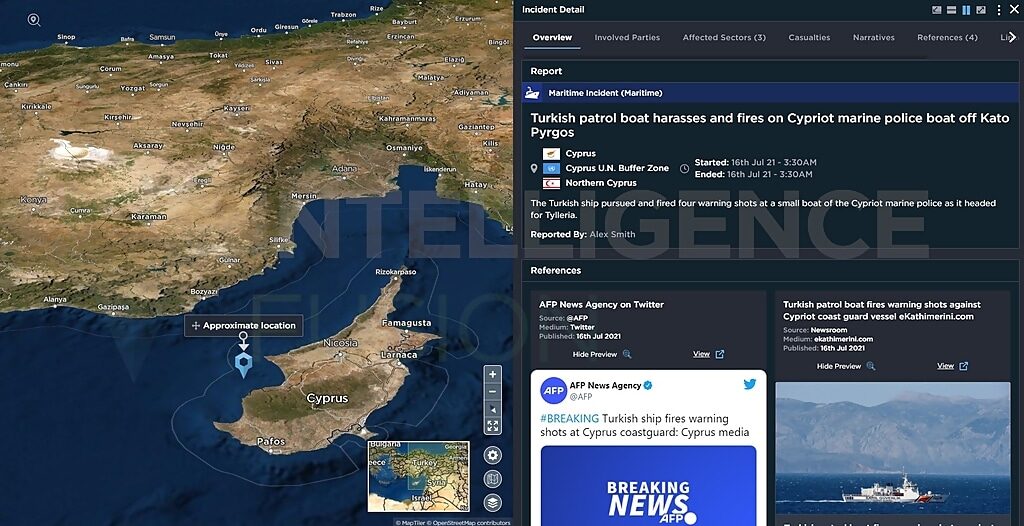Click the magnifier beside eKathimerini Hide Preview
This screenshot has height=526, width=1024.
point(871,366)
